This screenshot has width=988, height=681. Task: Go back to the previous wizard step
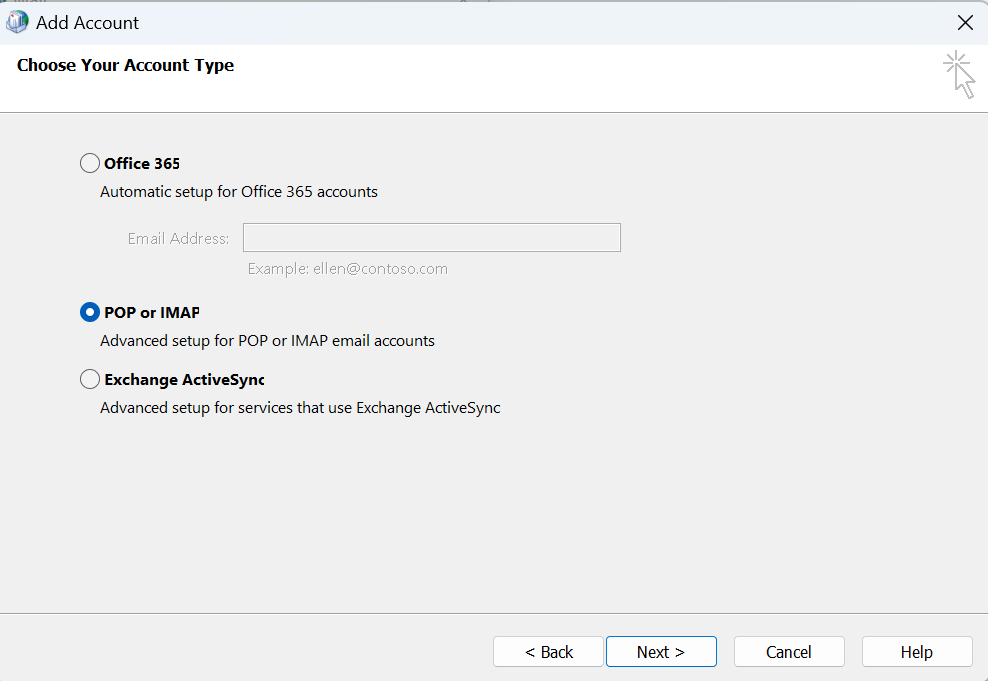548,651
